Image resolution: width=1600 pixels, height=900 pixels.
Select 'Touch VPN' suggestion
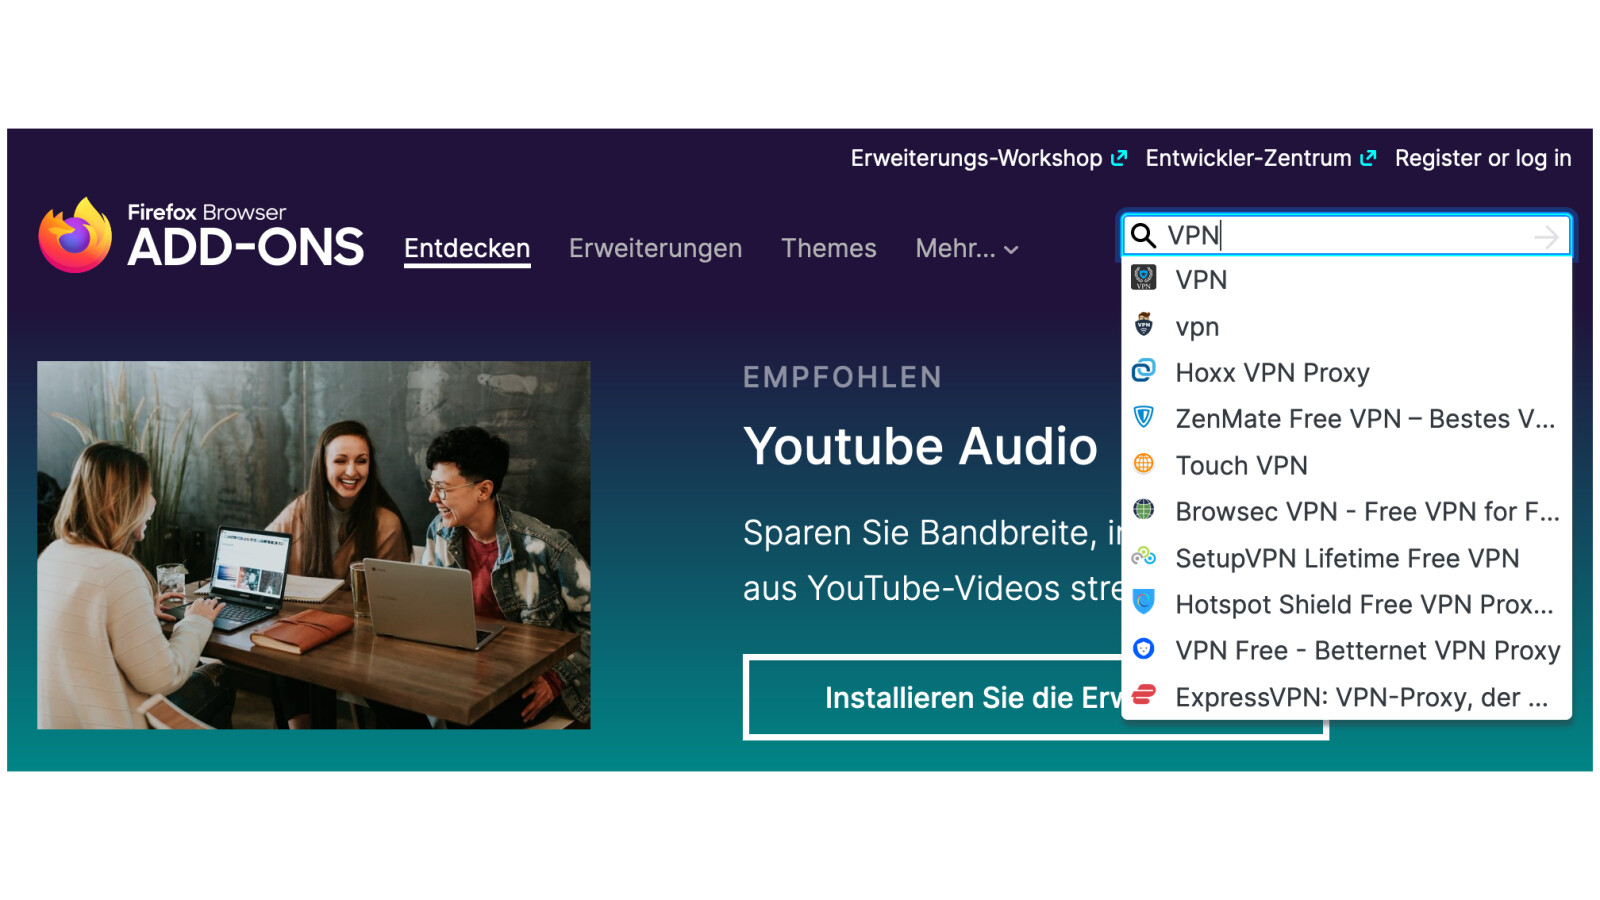1346,465
